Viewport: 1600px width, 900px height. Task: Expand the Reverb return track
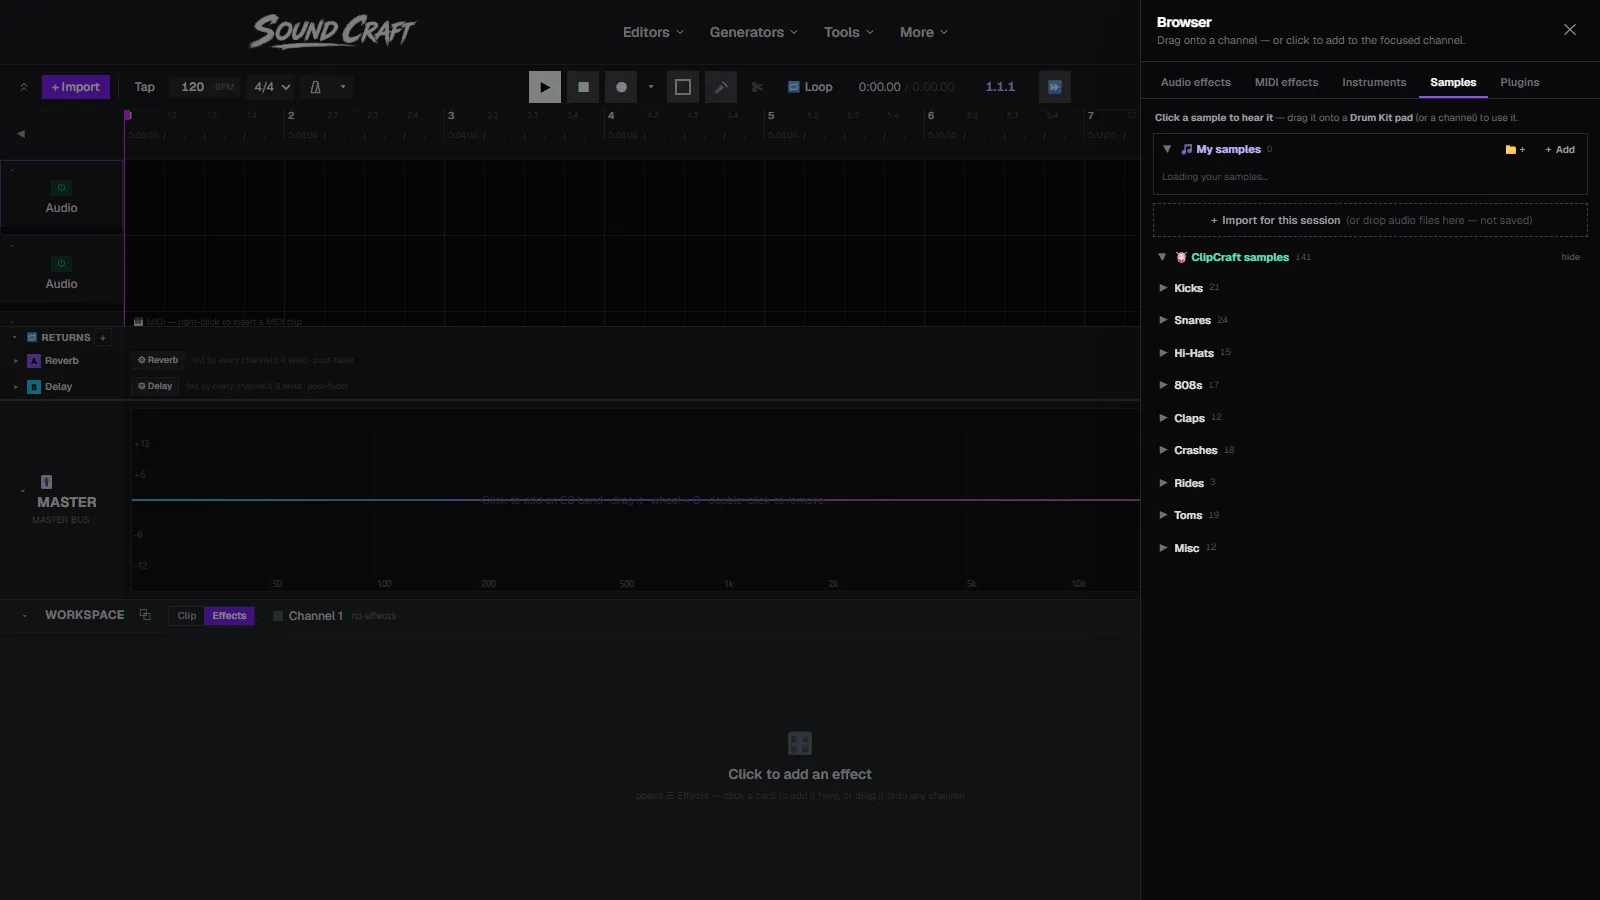(15, 361)
